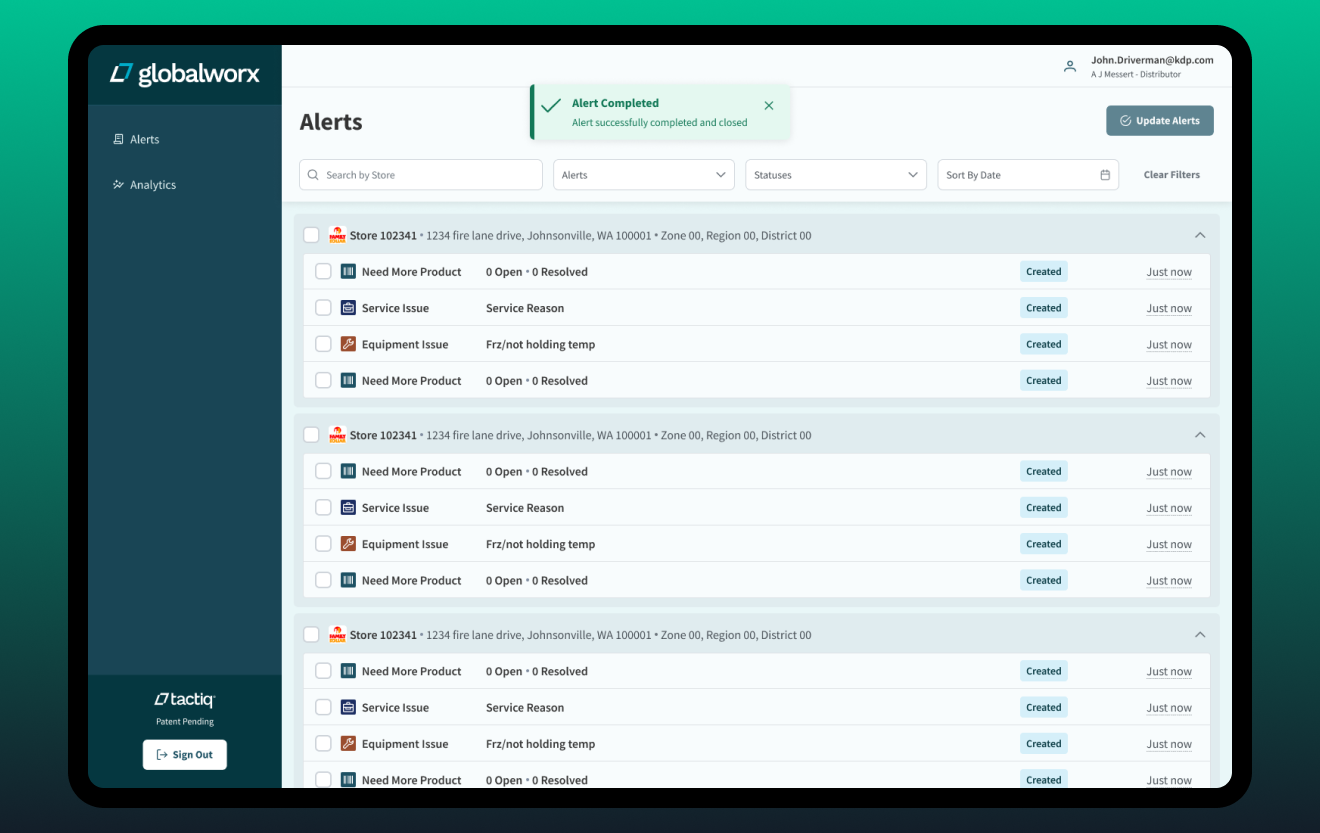Click the barcode icon of the top card's first Need More Product

pos(348,272)
